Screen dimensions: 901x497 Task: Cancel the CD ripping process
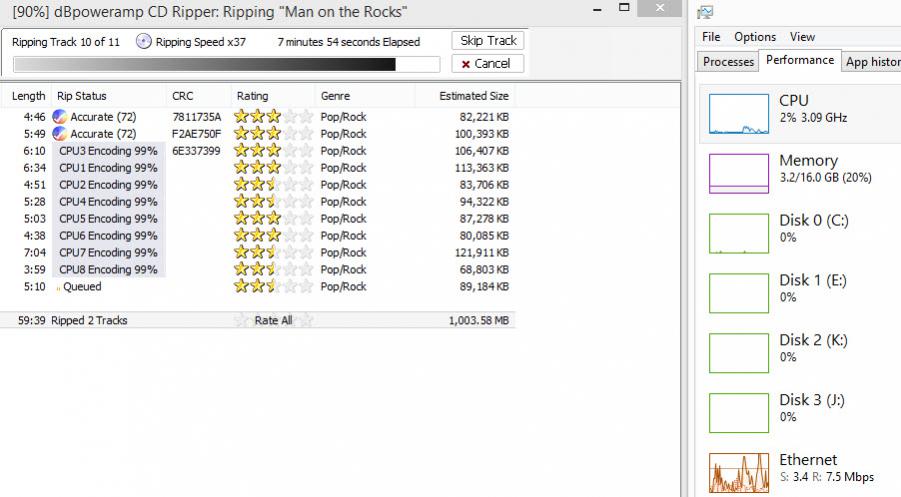487,64
